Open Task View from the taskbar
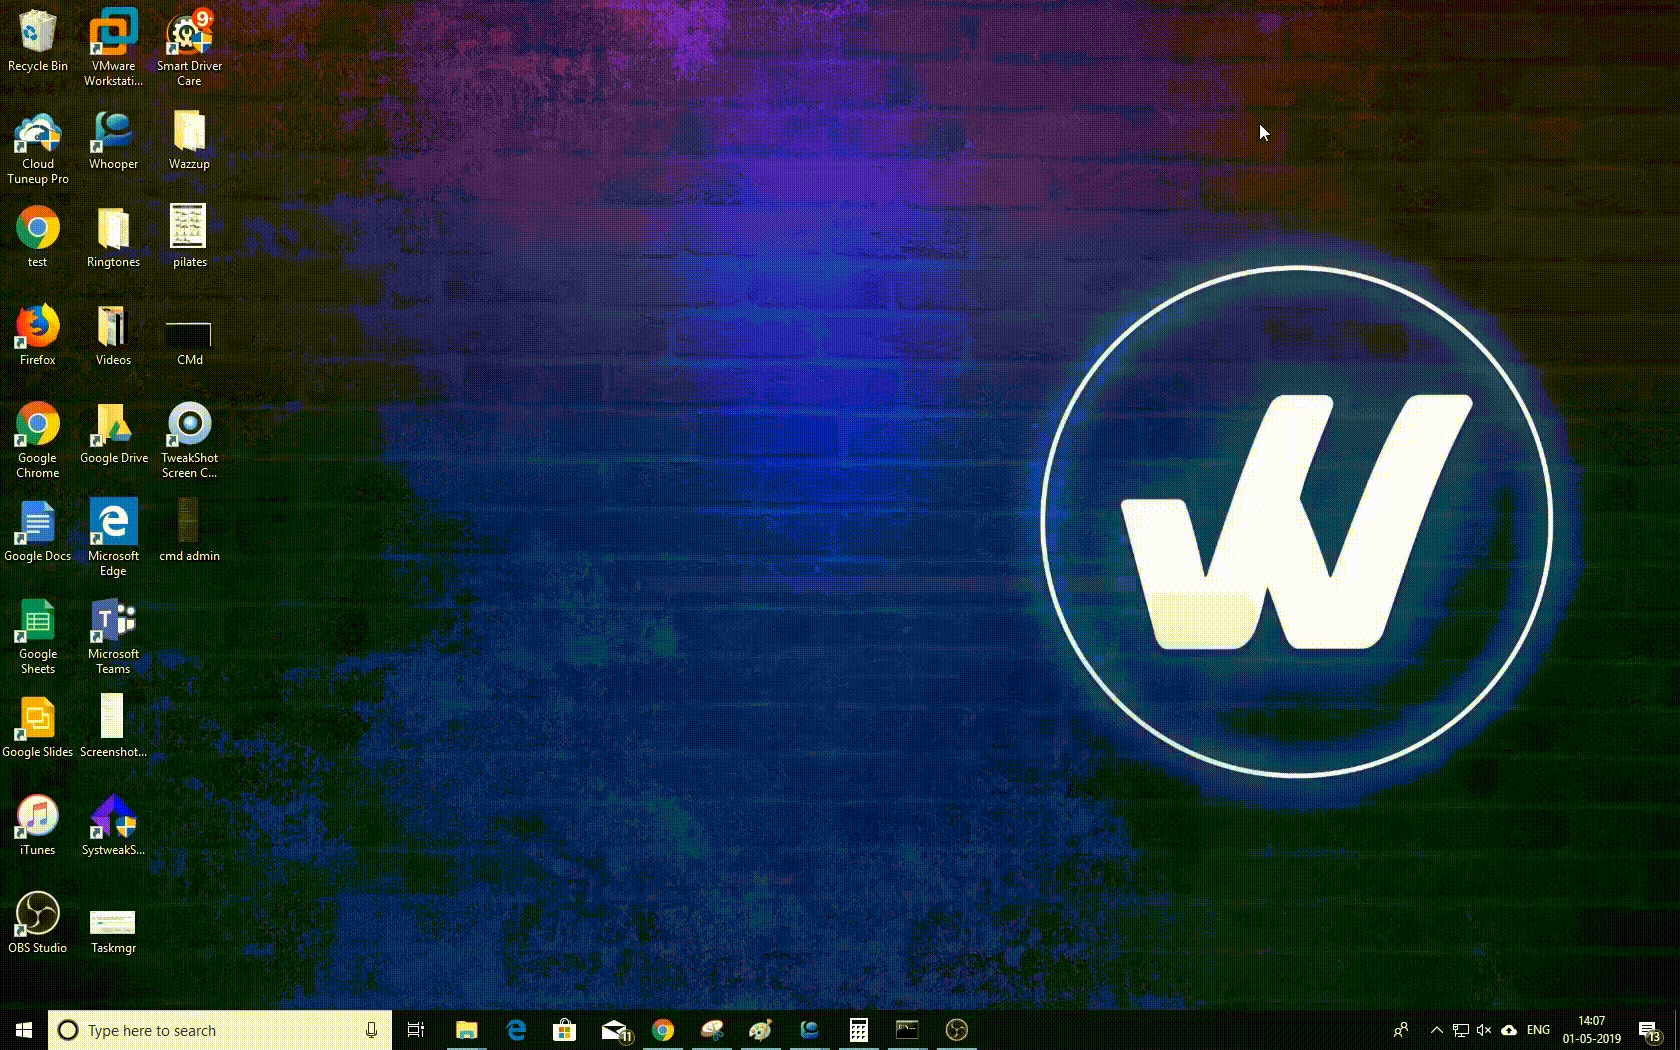 416,1030
